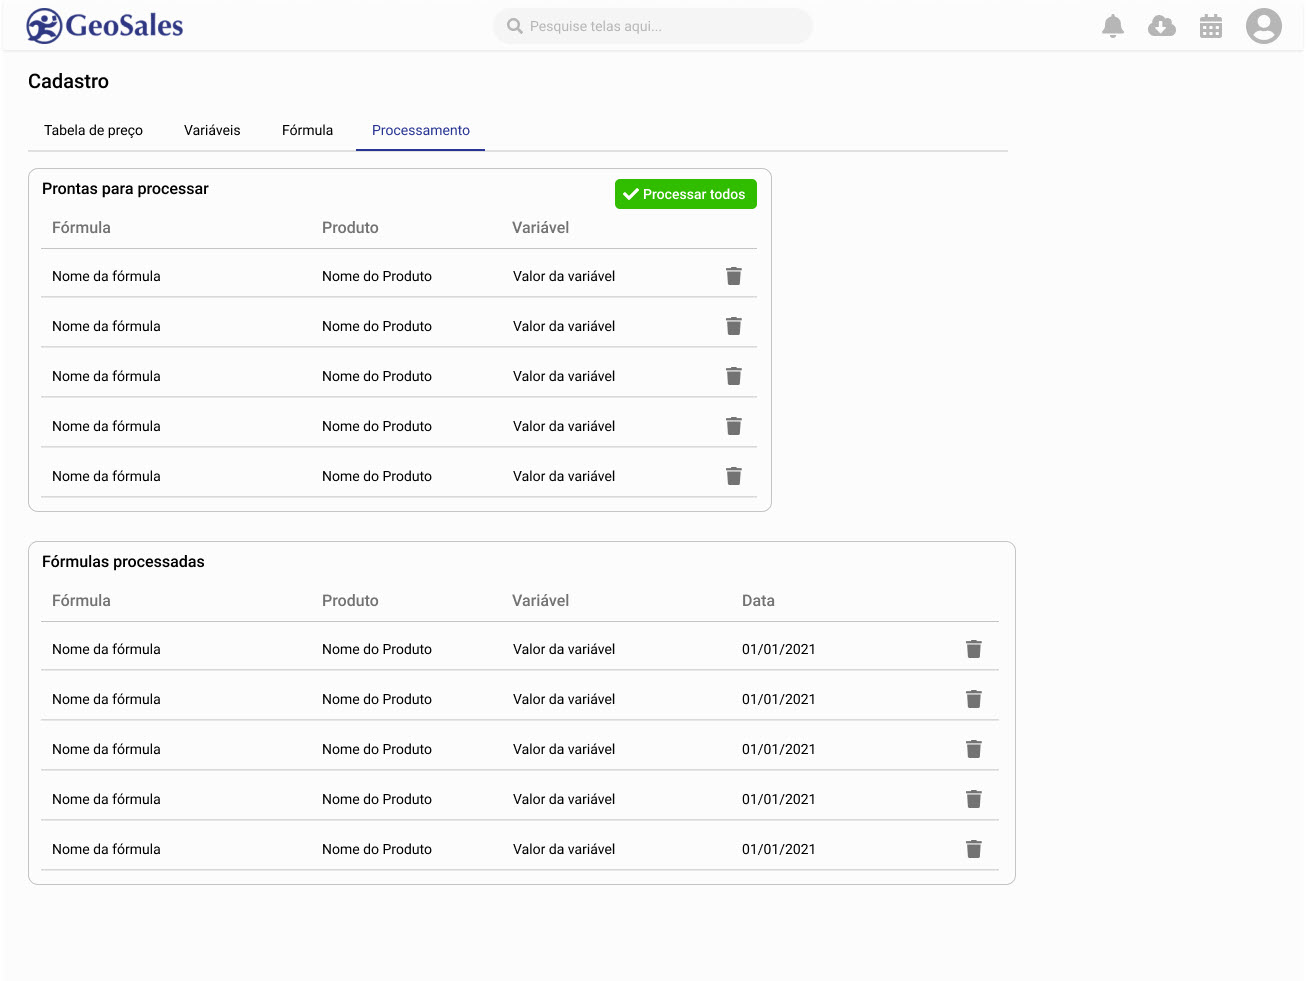The image size is (1306, 981).
Task: Open the Variáveis tab
Action: pyautogui.click(x=212, y=131)
